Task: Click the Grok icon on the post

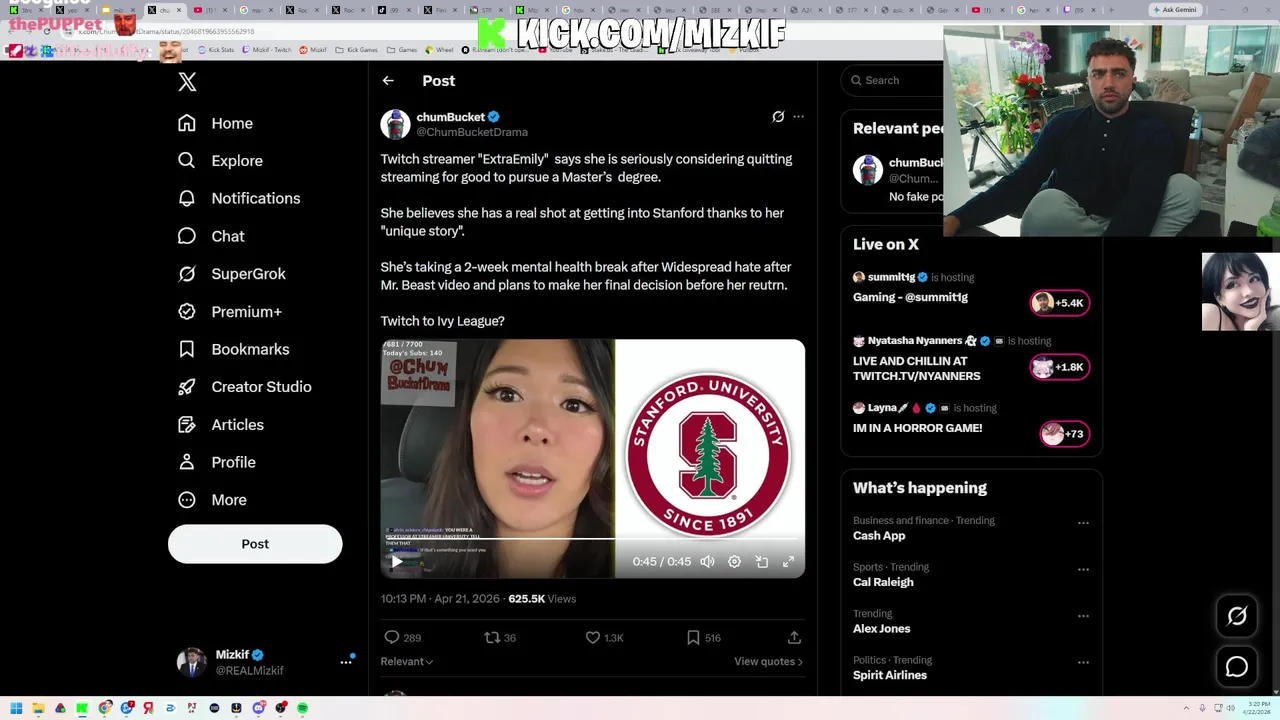Action: click(778, 117)
